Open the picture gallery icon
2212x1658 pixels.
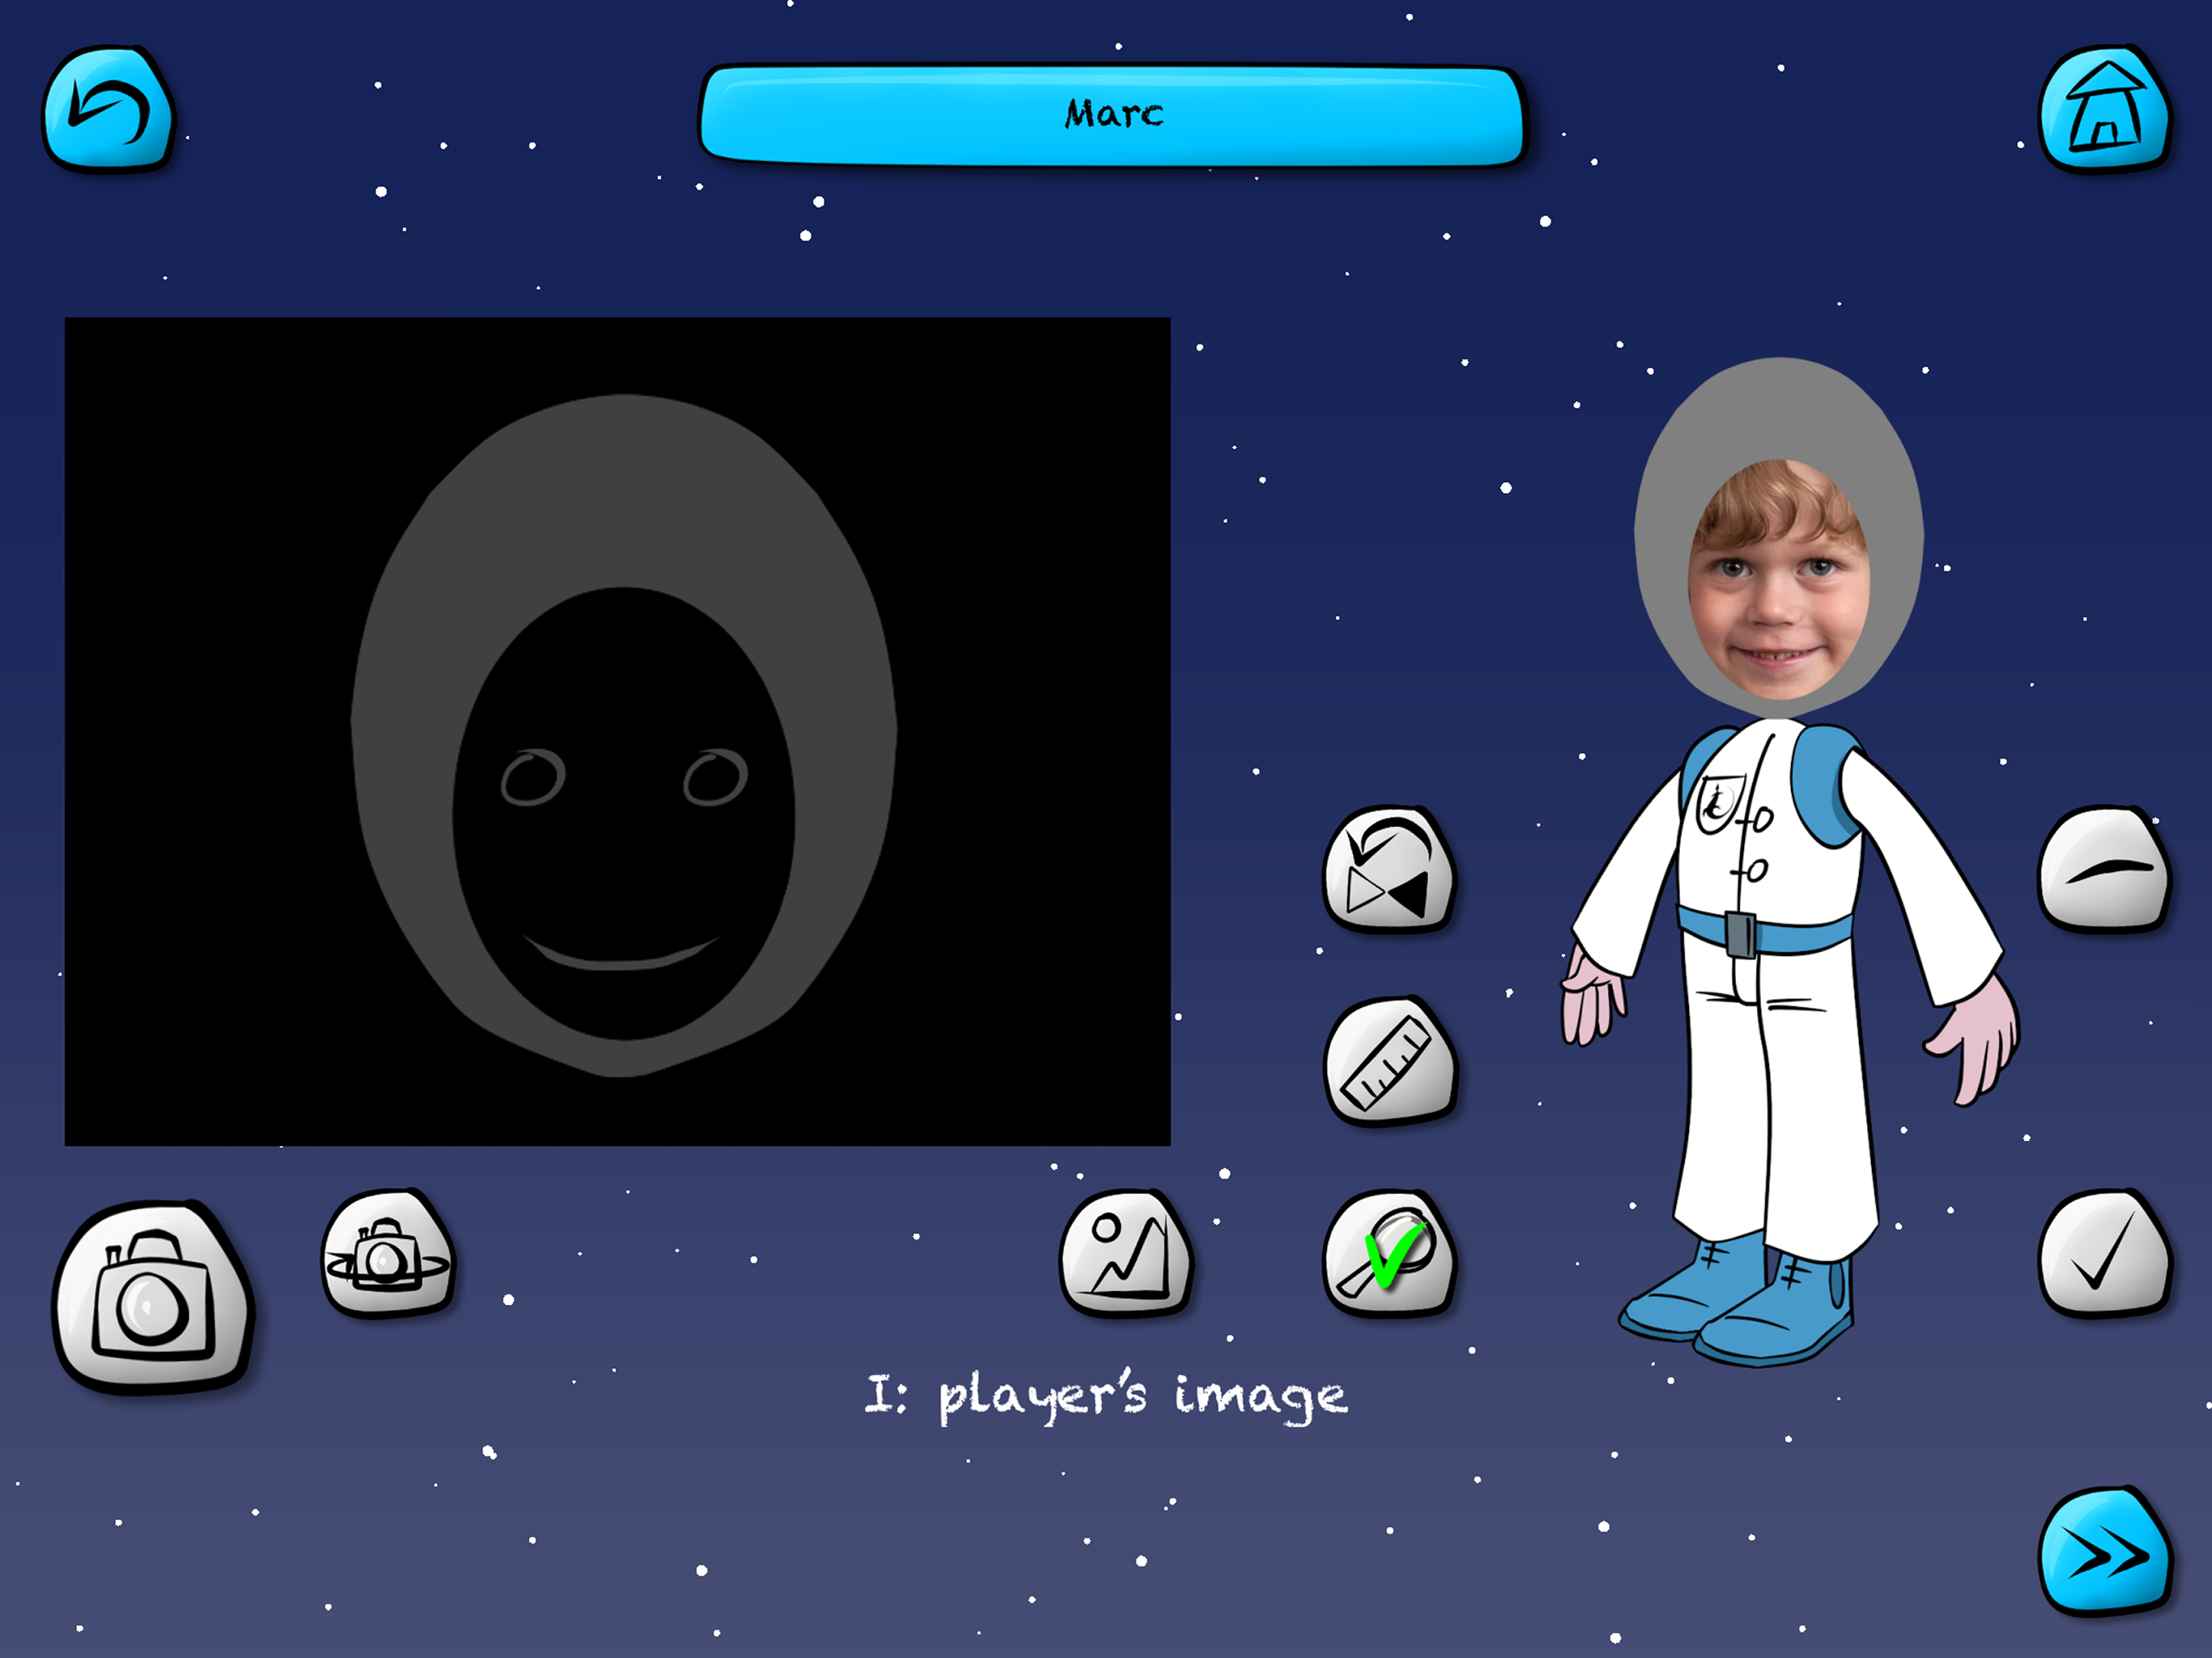[1127, 1253]
